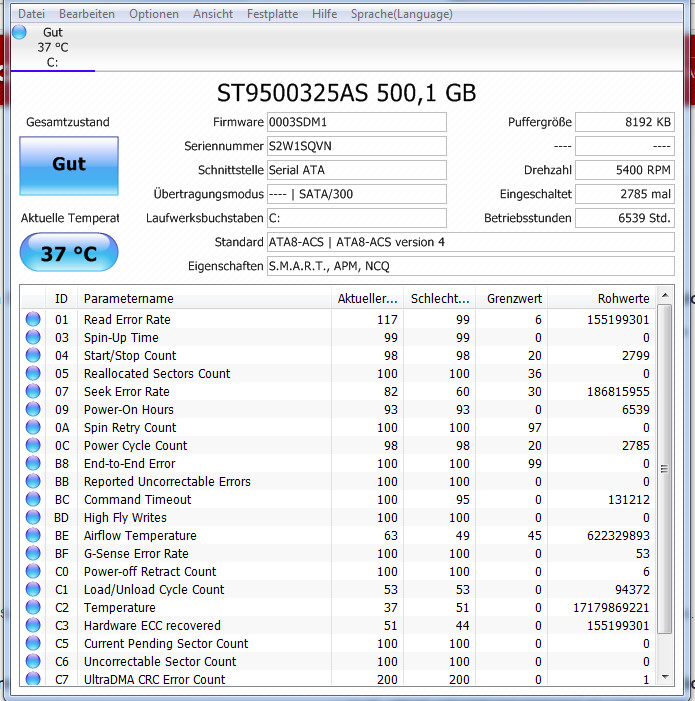Viewport: 695px width, 701px height.
Task: Open the Ansicht menu
Action: click(x=213, y=14)
